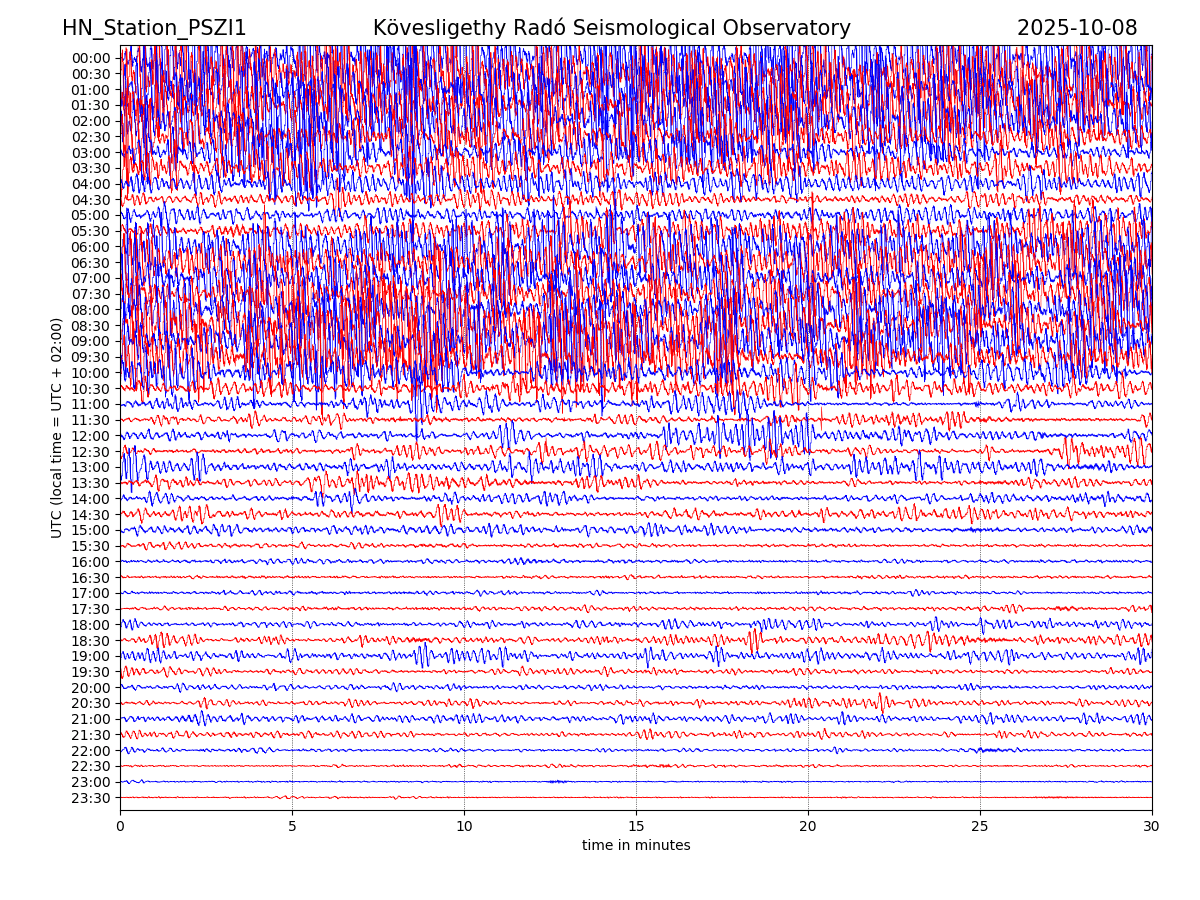
Task: Click the HN_Station_PSZI1 station title
Action: click(154, 28)
